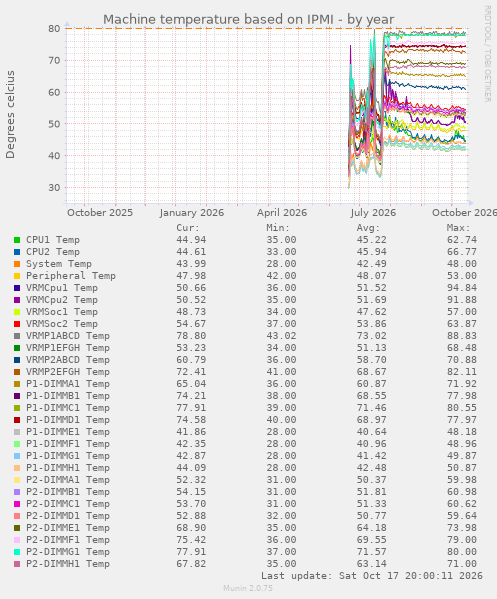Select the 'System Temp' legend label
The height and width of the screenshot is (599, 497).
[x=59, y=264]
